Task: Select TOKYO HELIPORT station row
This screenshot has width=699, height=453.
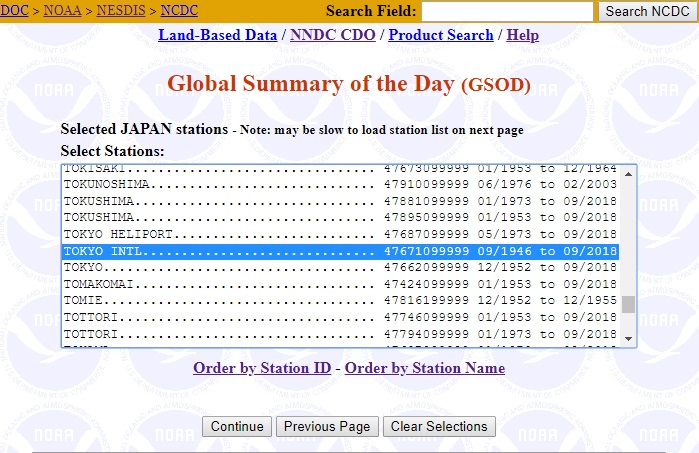Action: (340, 234)
